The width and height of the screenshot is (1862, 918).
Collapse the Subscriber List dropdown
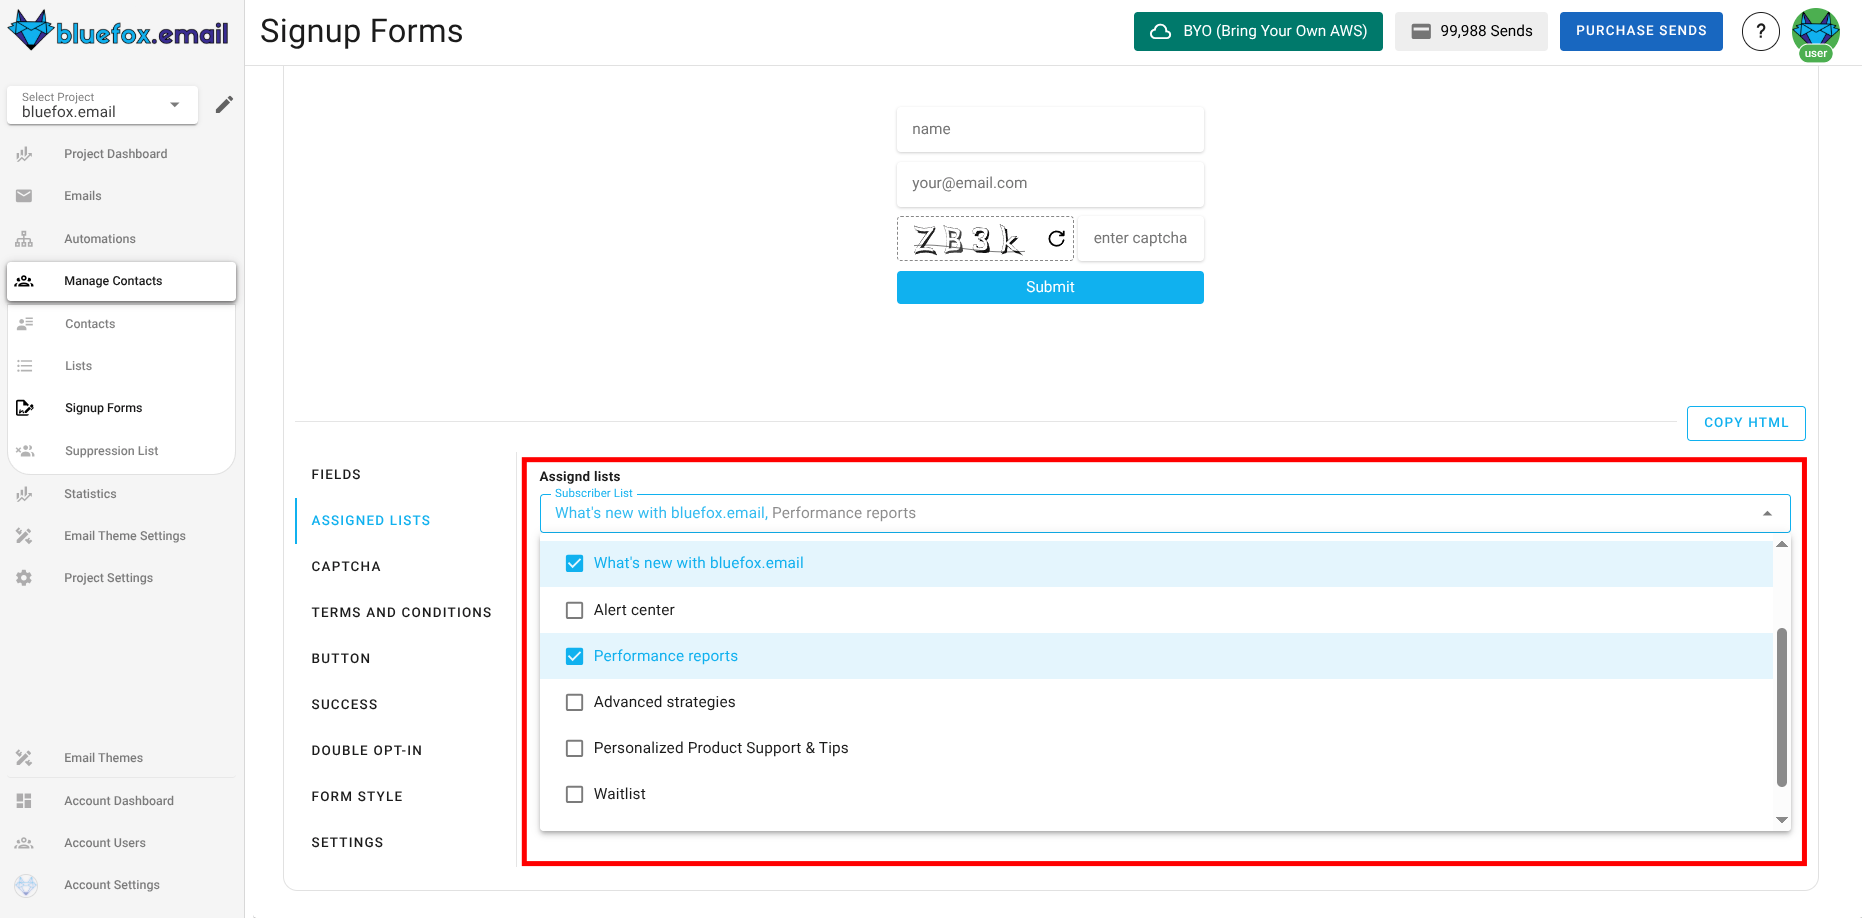[1766, 513]
